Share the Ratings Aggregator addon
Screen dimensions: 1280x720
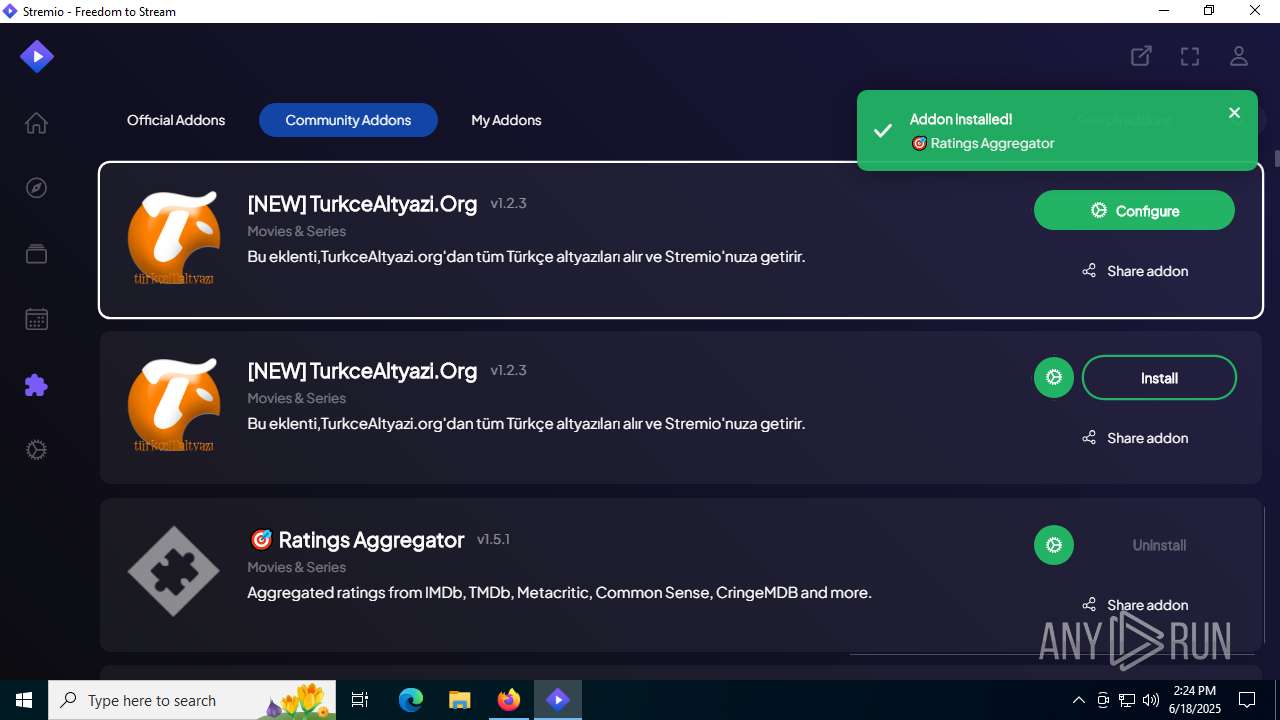[x=1135, y=605]
